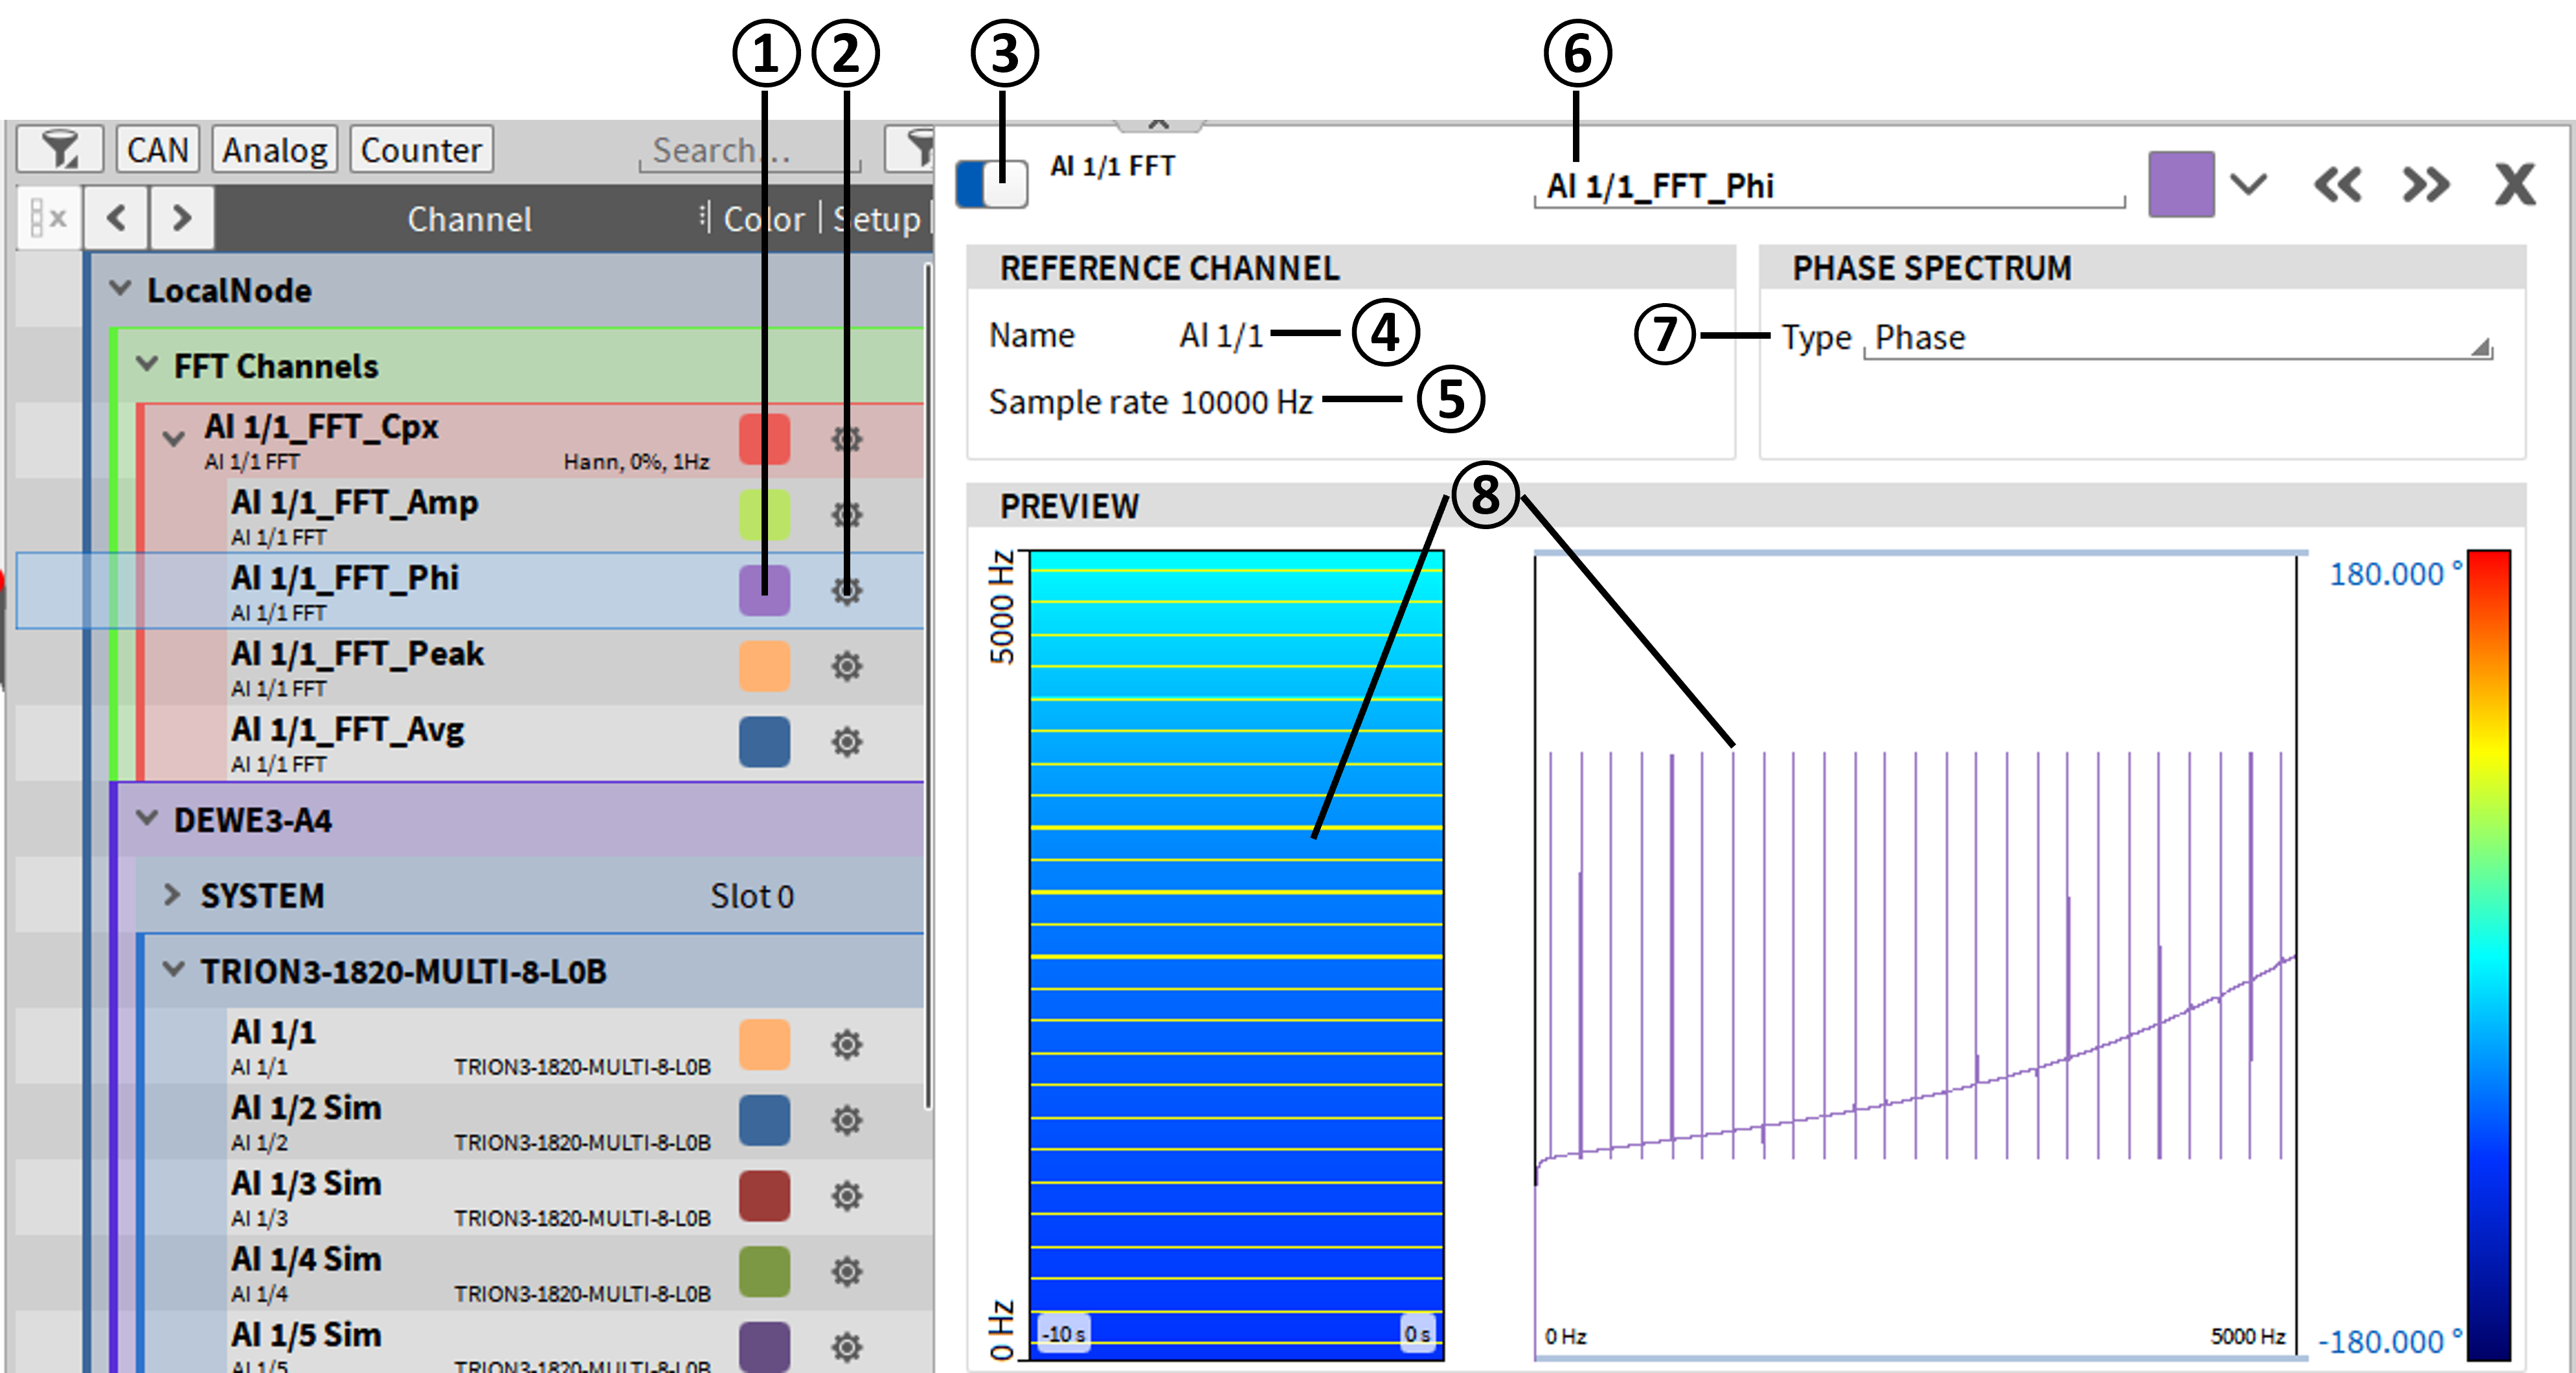This screenshot has height=1373, width=2576.
Task: Collapse the FFT Channels group
Action: (147, 365)
